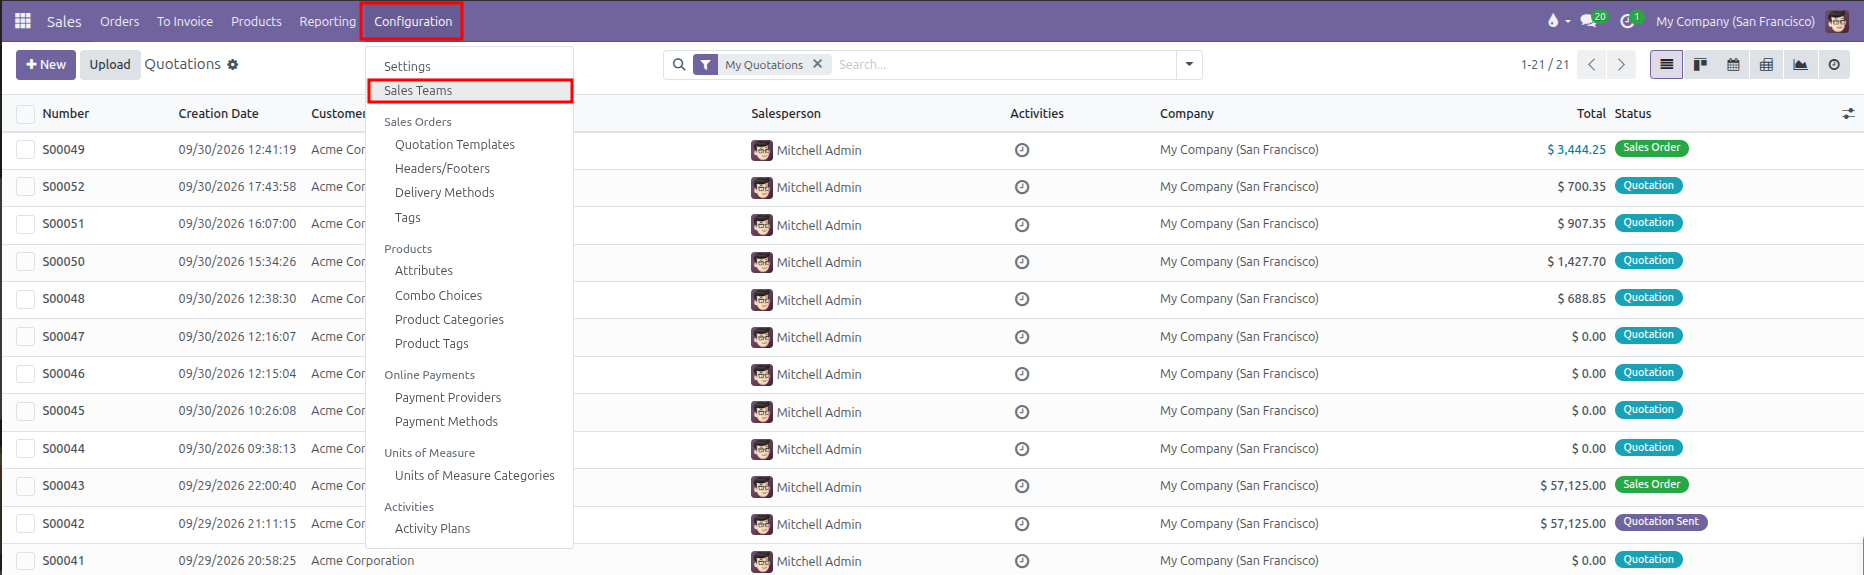
Task: Switch to activity view
Action: click(x=1834, y=65)
